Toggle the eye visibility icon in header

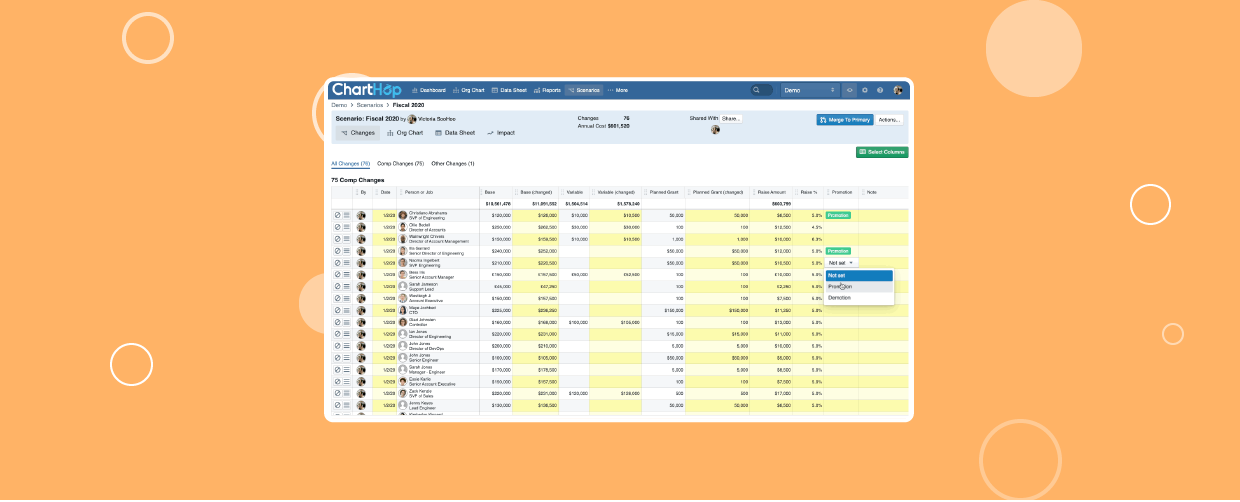pyautogui.click(x=850, y=90)
